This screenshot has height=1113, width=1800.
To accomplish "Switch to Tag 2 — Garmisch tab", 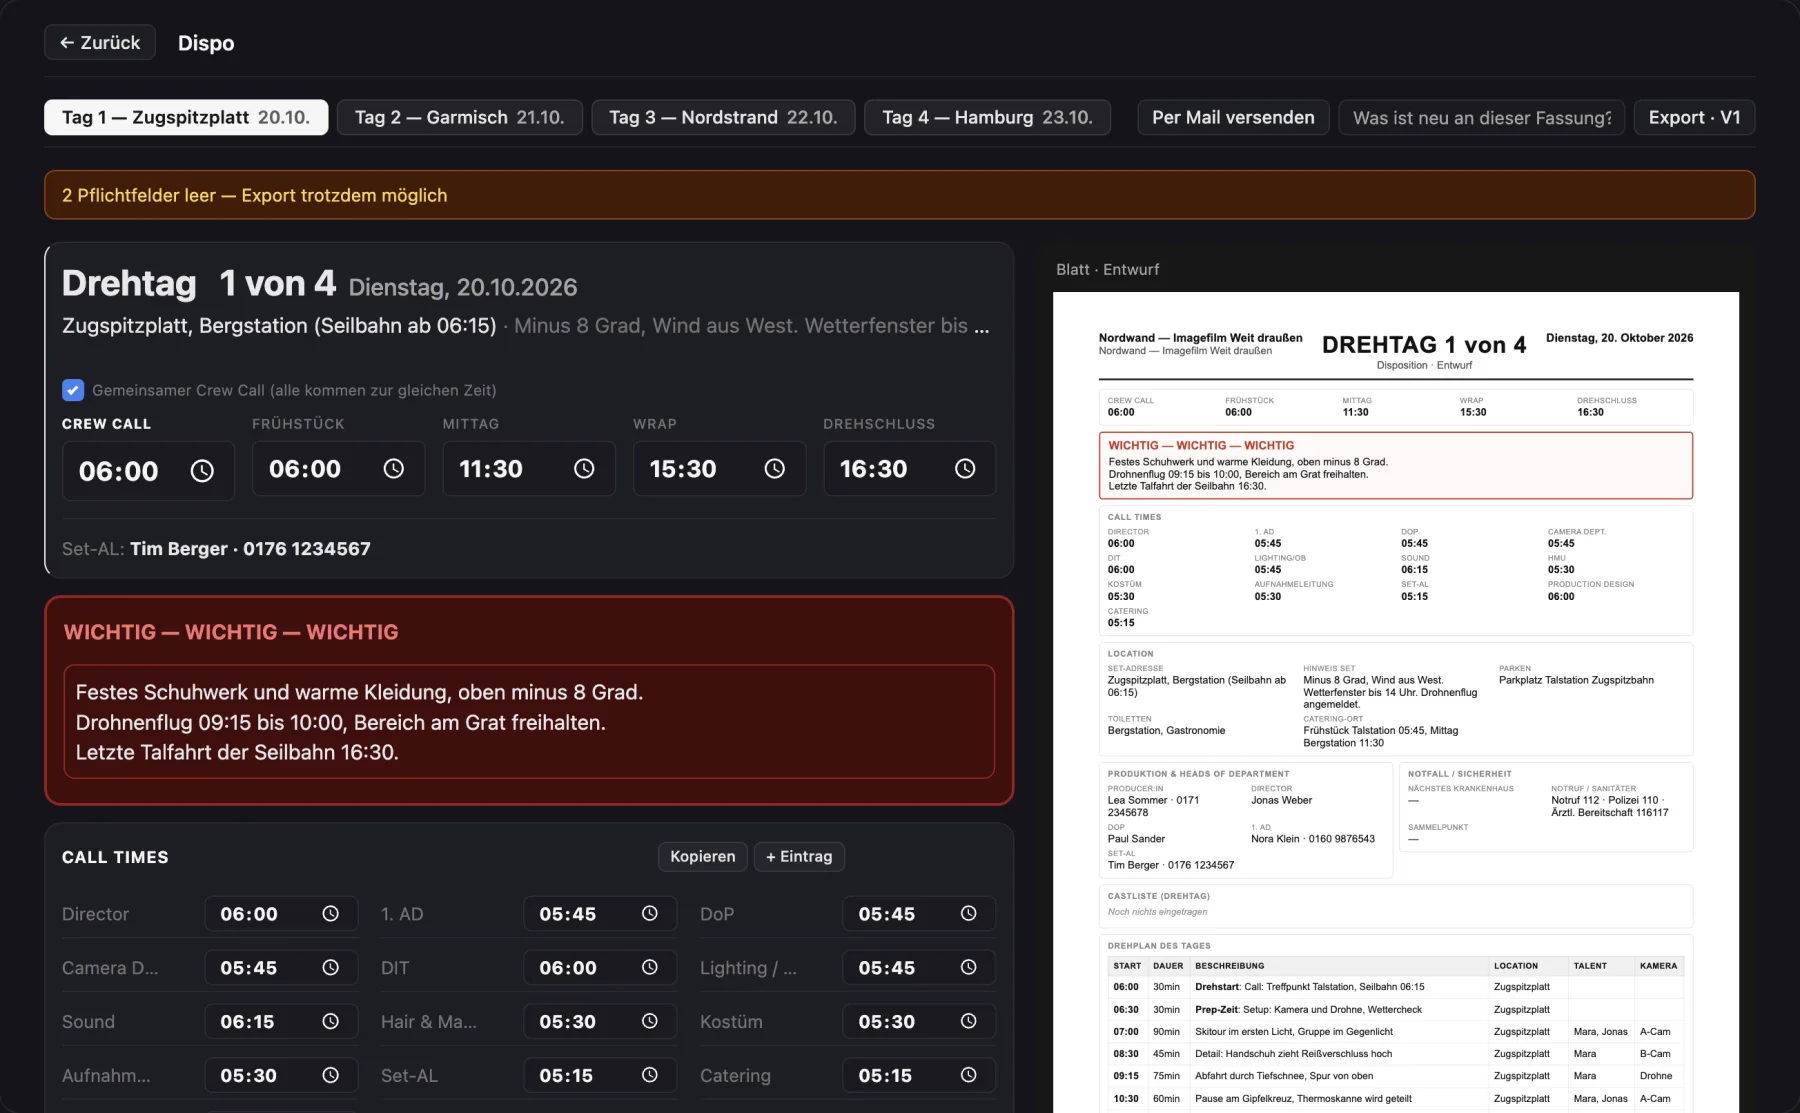I will point(460,118).
